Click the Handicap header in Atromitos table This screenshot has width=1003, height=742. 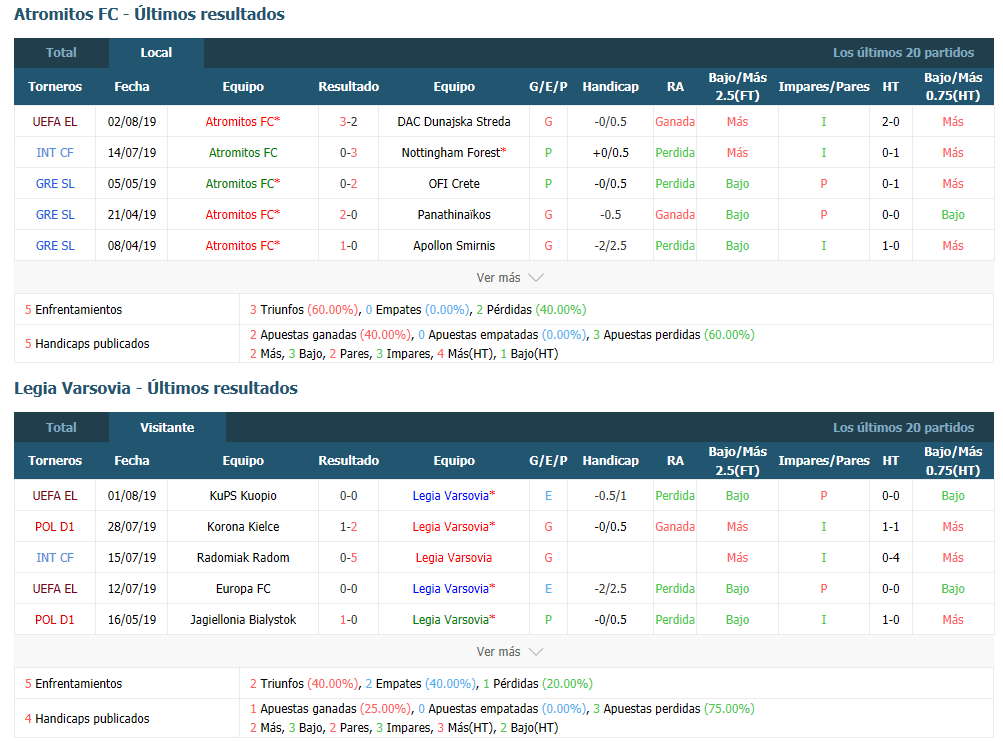point(611,87)
